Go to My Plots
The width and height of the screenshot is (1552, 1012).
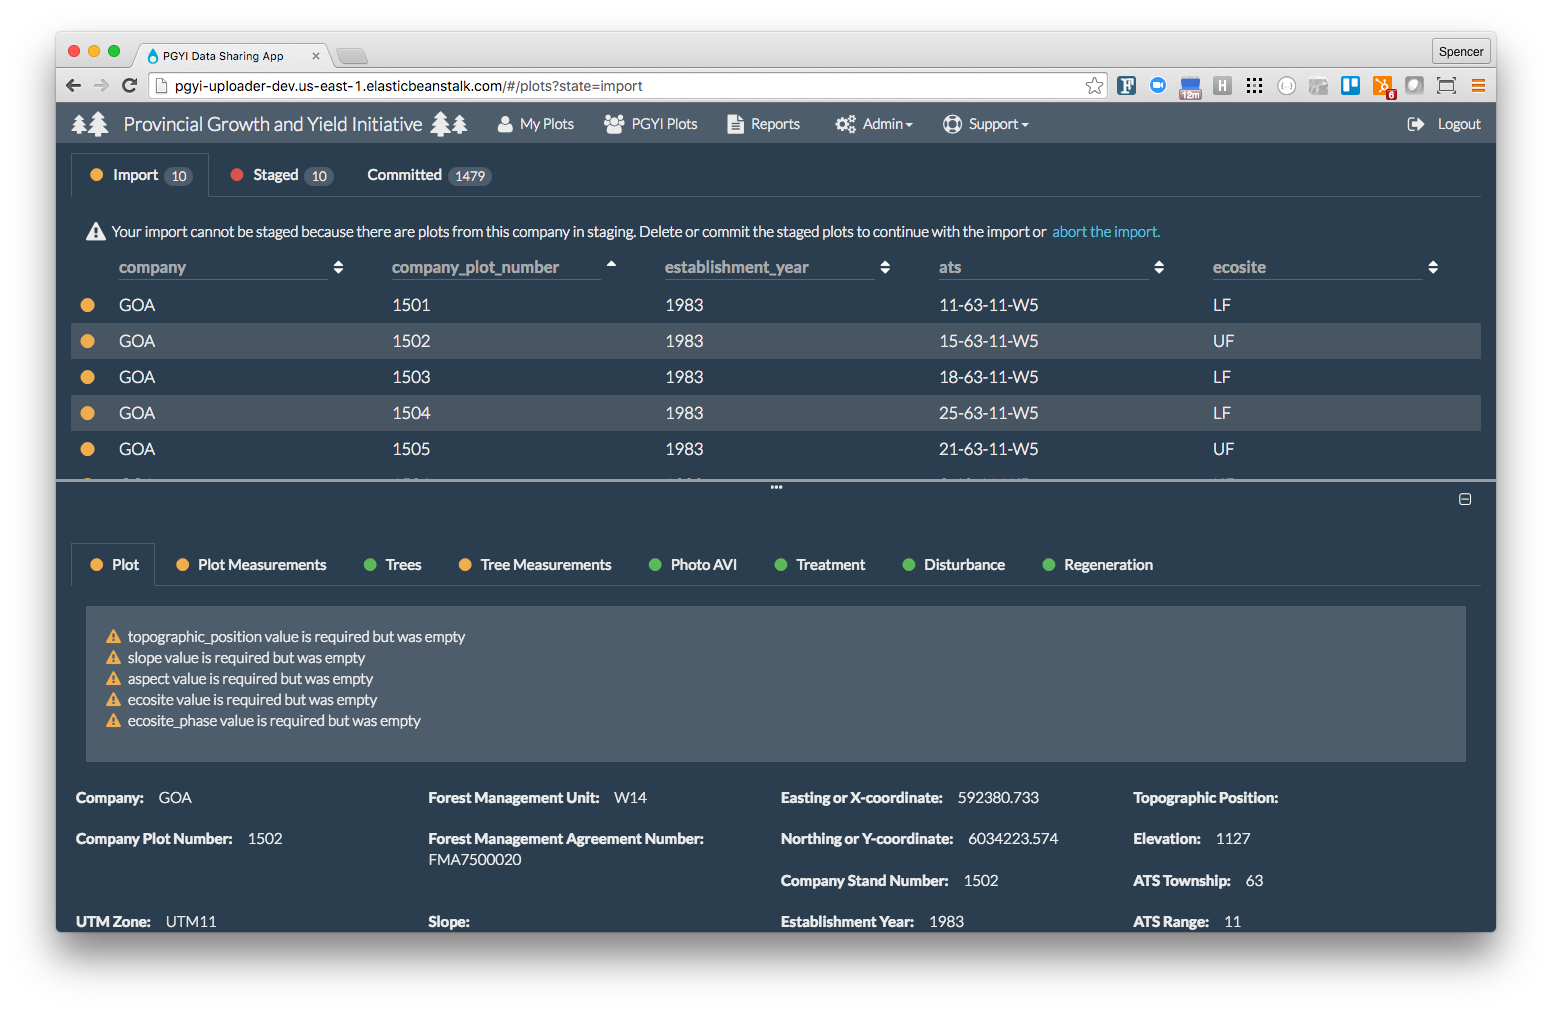tap(536, 124)
